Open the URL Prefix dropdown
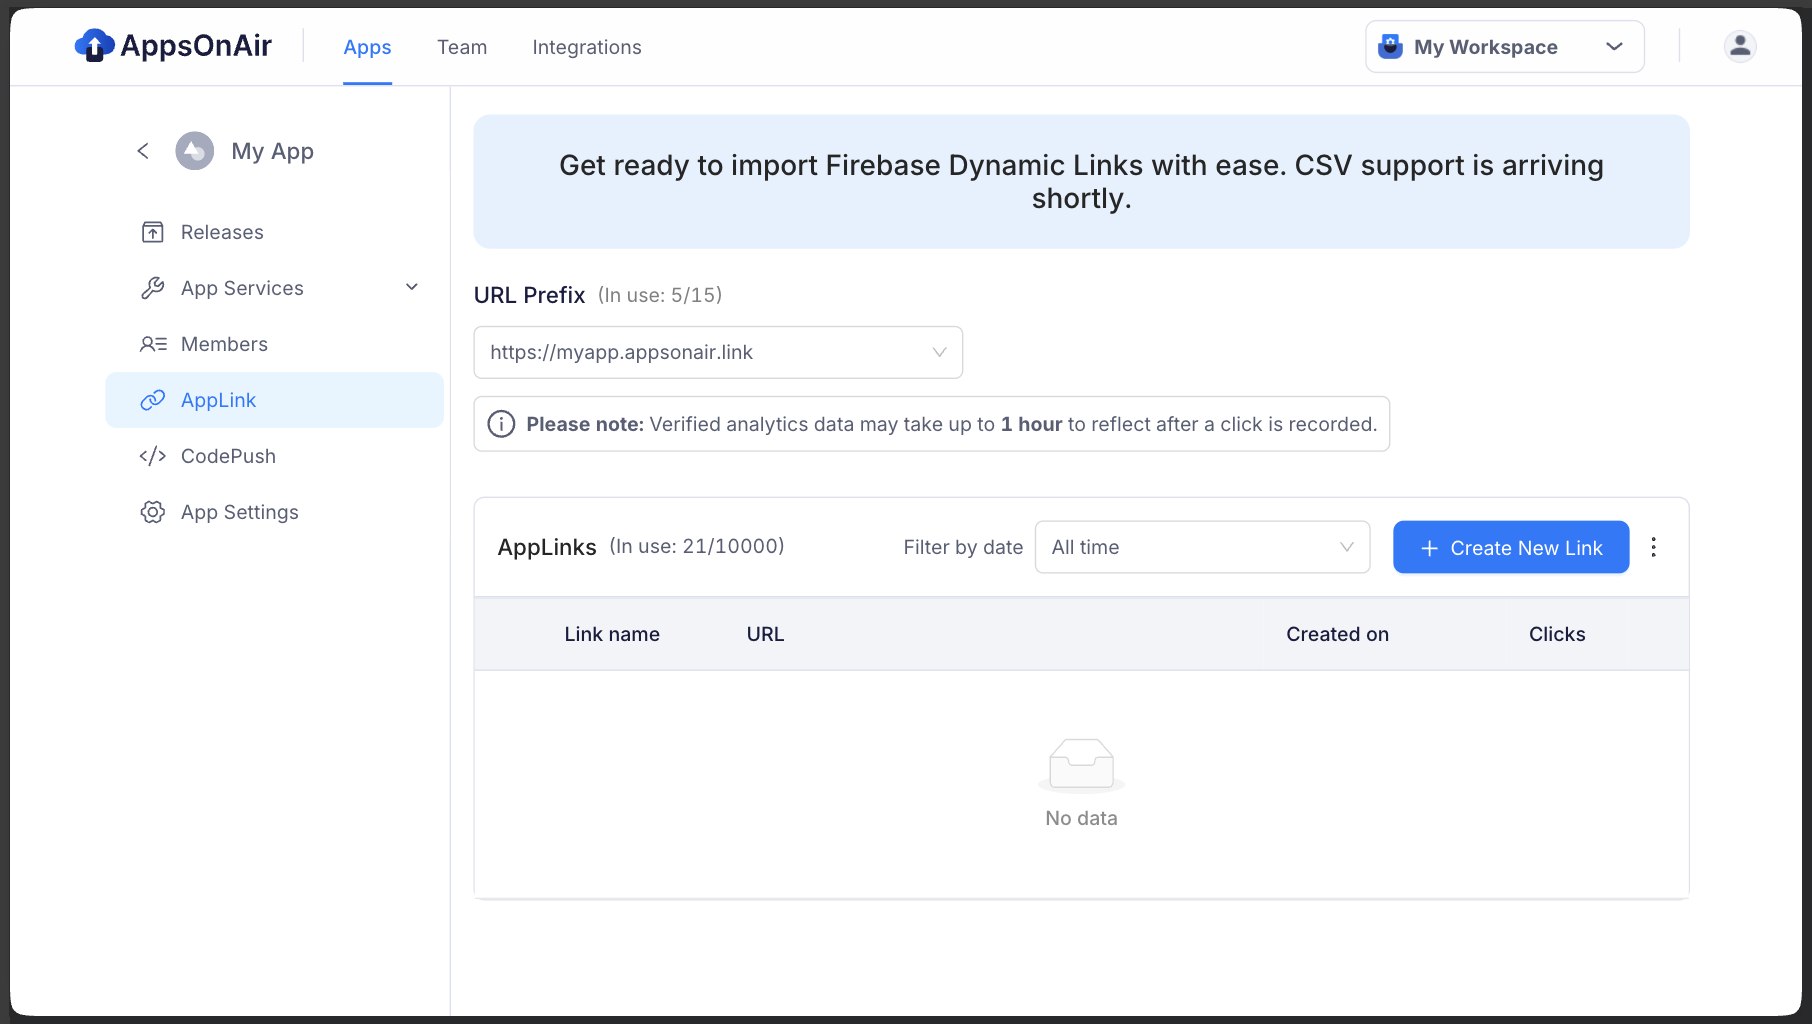This screenshot has height=1024, width=1812. click(718, 352)
